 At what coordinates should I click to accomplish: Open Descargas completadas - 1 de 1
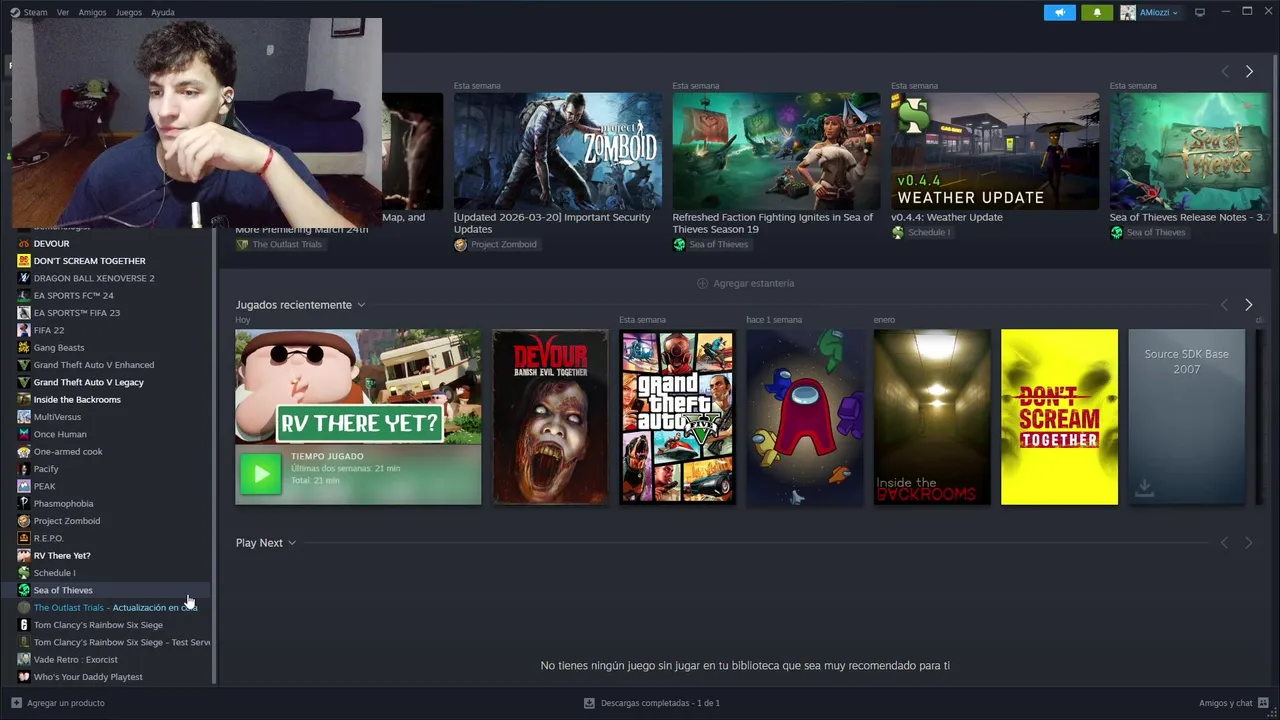pyautogui.click(x=651, y=703)
